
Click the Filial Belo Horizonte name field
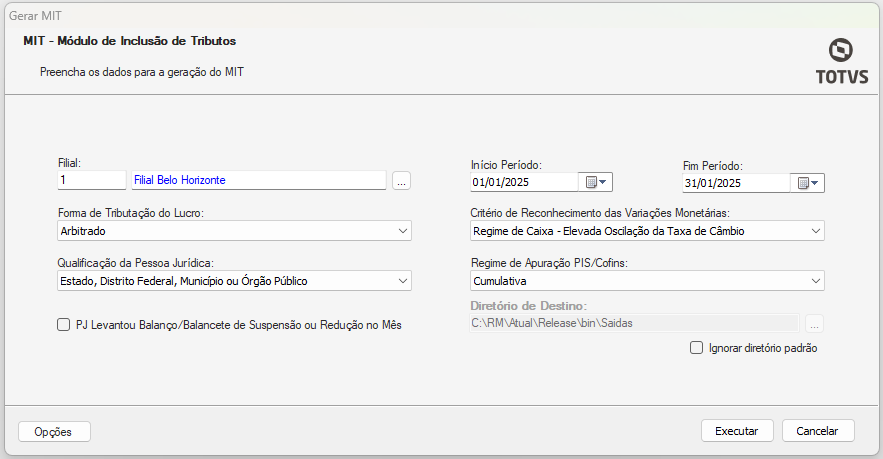258,180
